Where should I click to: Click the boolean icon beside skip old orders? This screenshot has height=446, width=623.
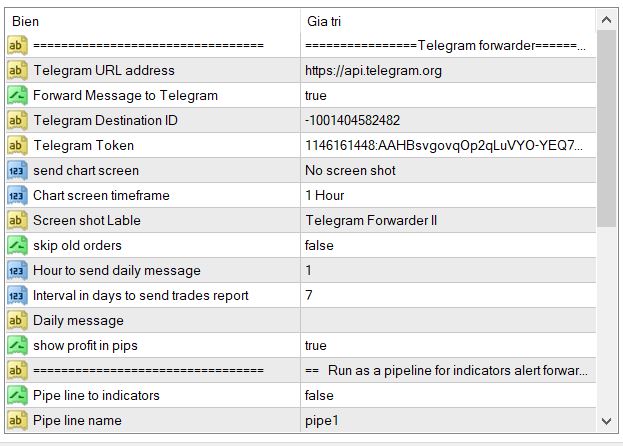point(17,246)
